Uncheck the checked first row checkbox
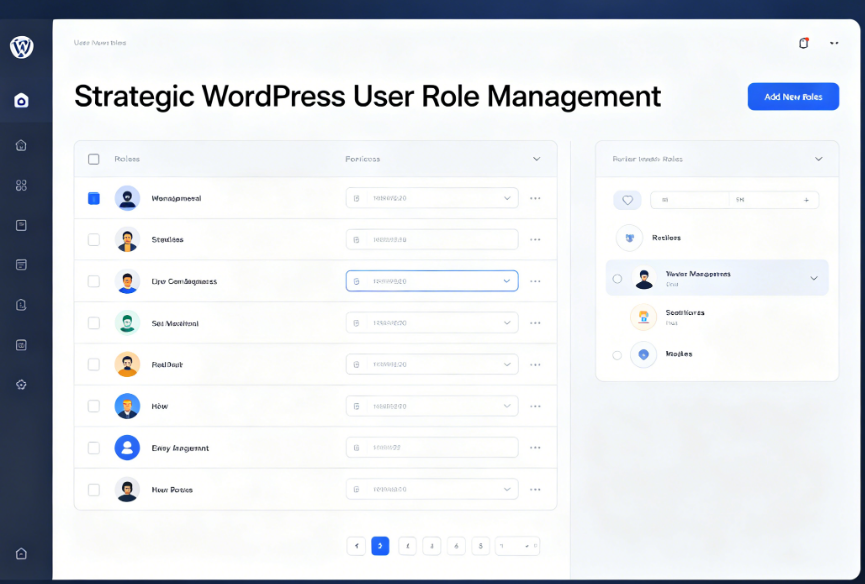 (x=94, y=198)
